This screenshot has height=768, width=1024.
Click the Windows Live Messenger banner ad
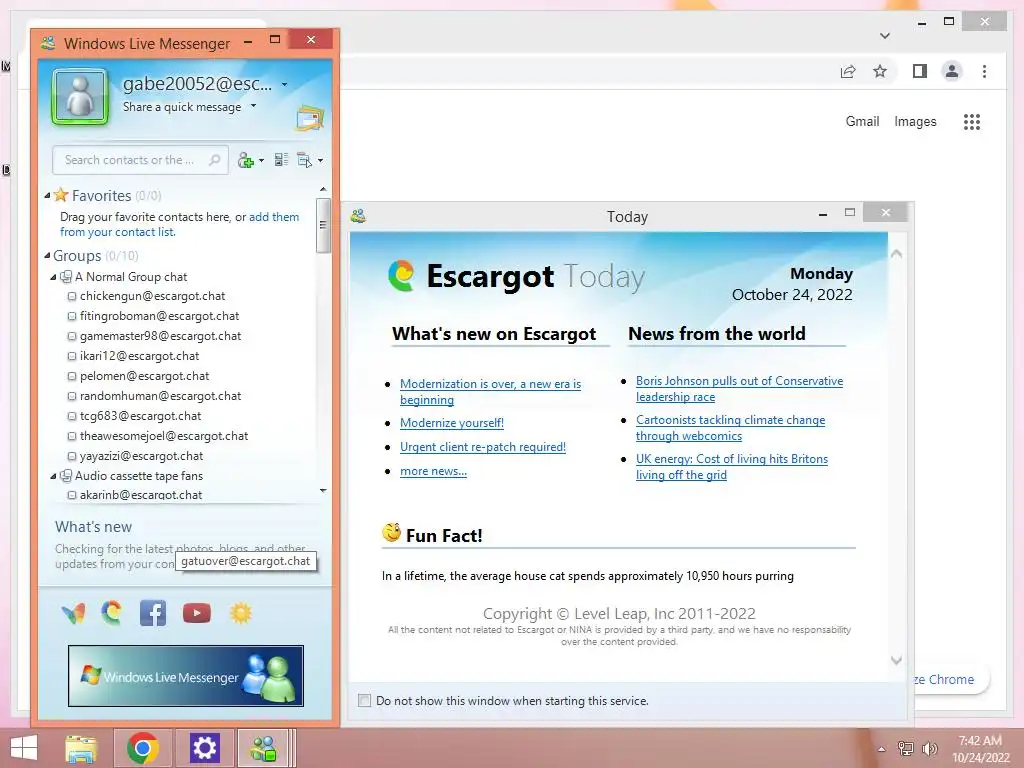185,676
